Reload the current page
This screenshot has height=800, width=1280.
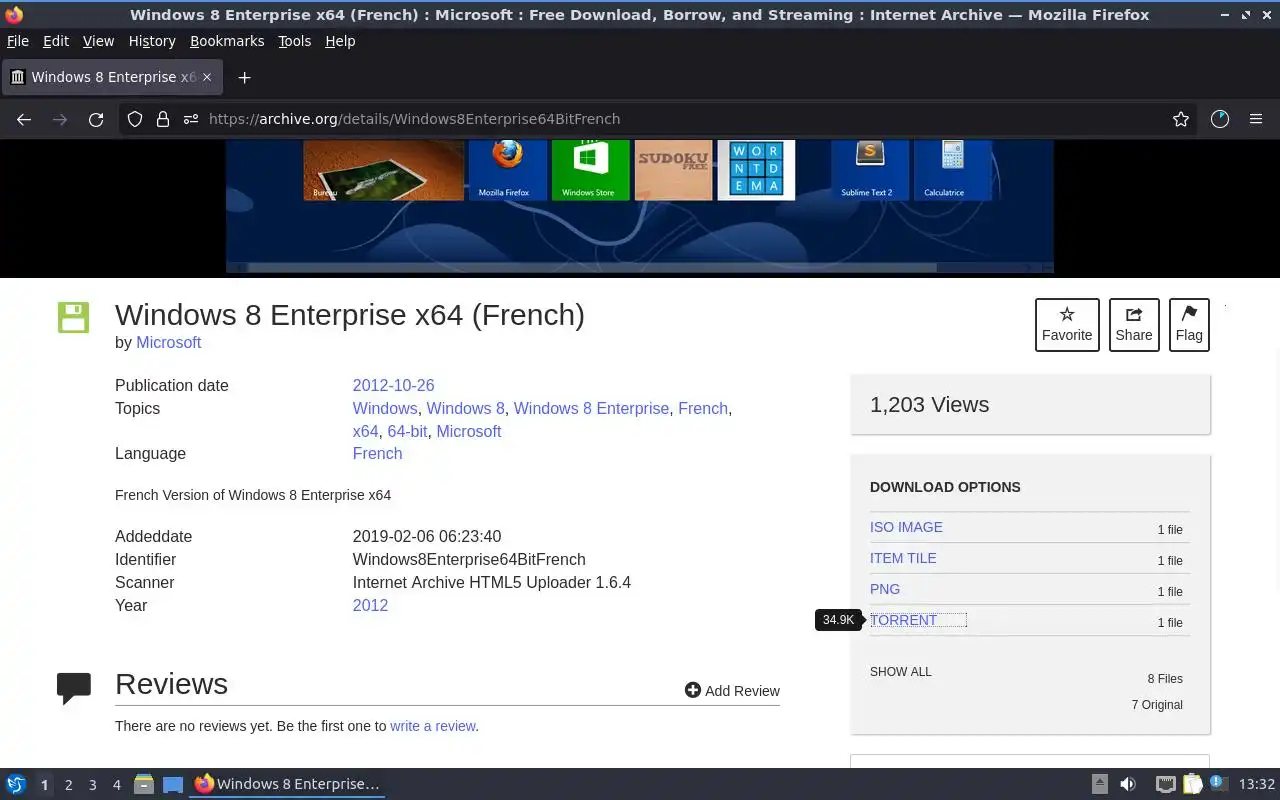[96, 119]
